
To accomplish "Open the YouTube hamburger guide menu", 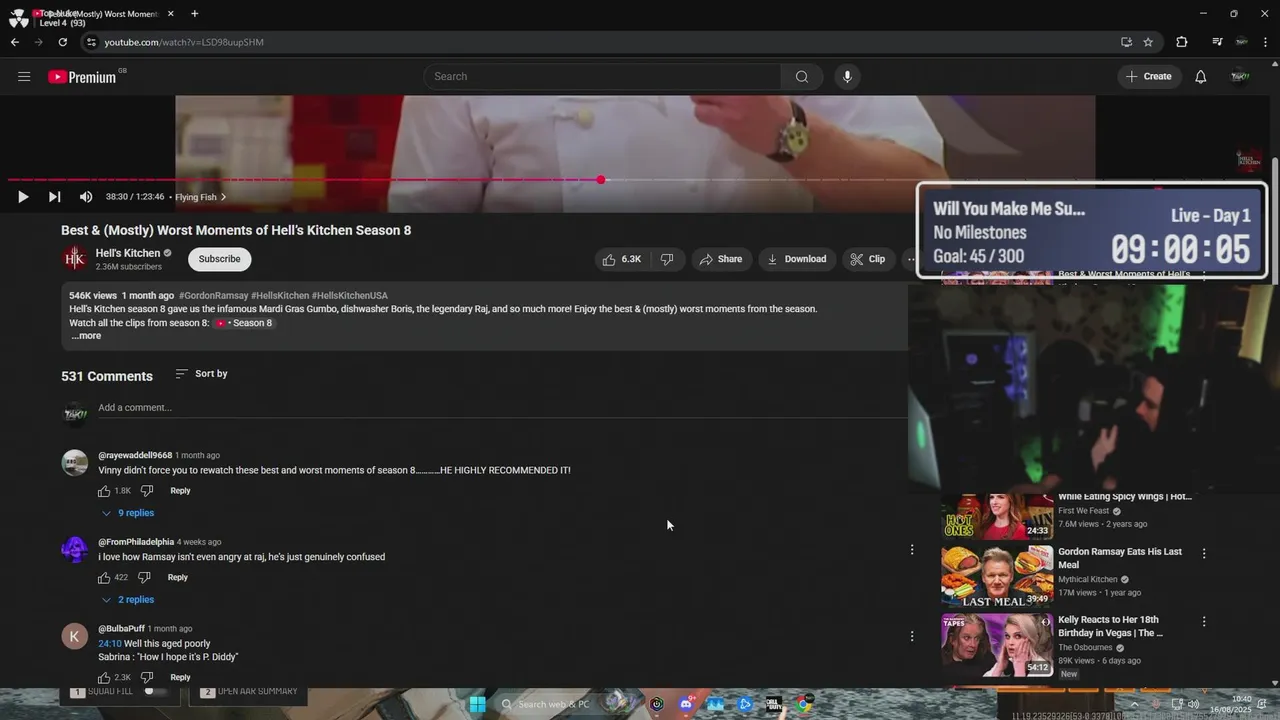I will [x=24, y=76].
